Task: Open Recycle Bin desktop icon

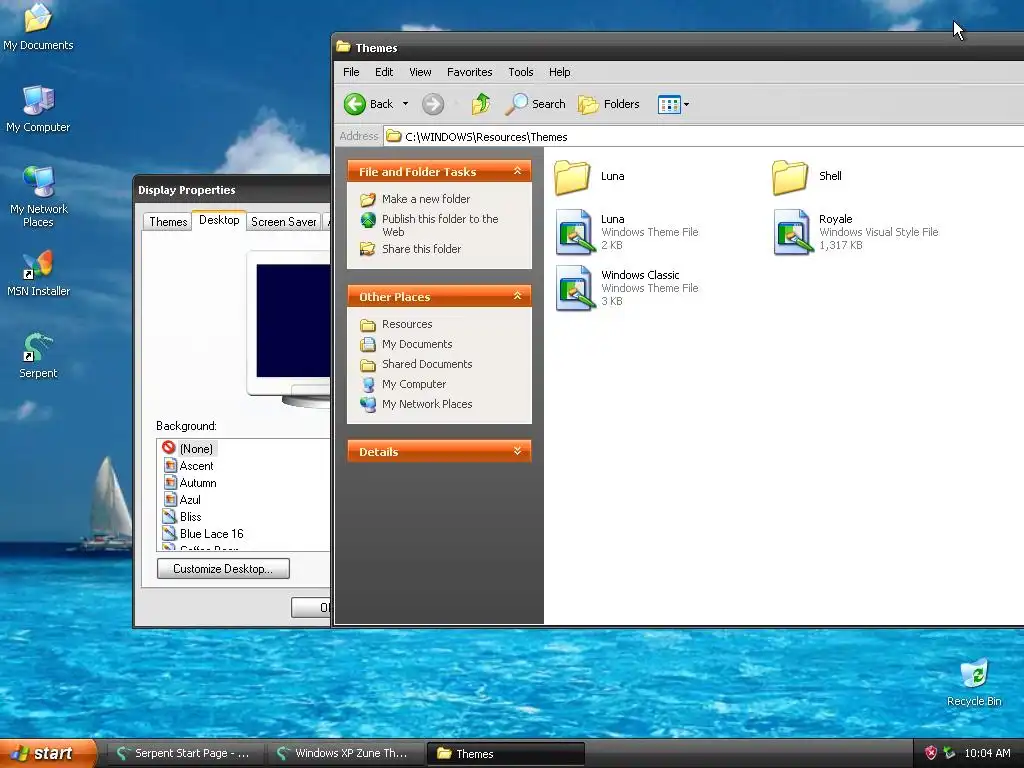Action: tap(974, 683)
